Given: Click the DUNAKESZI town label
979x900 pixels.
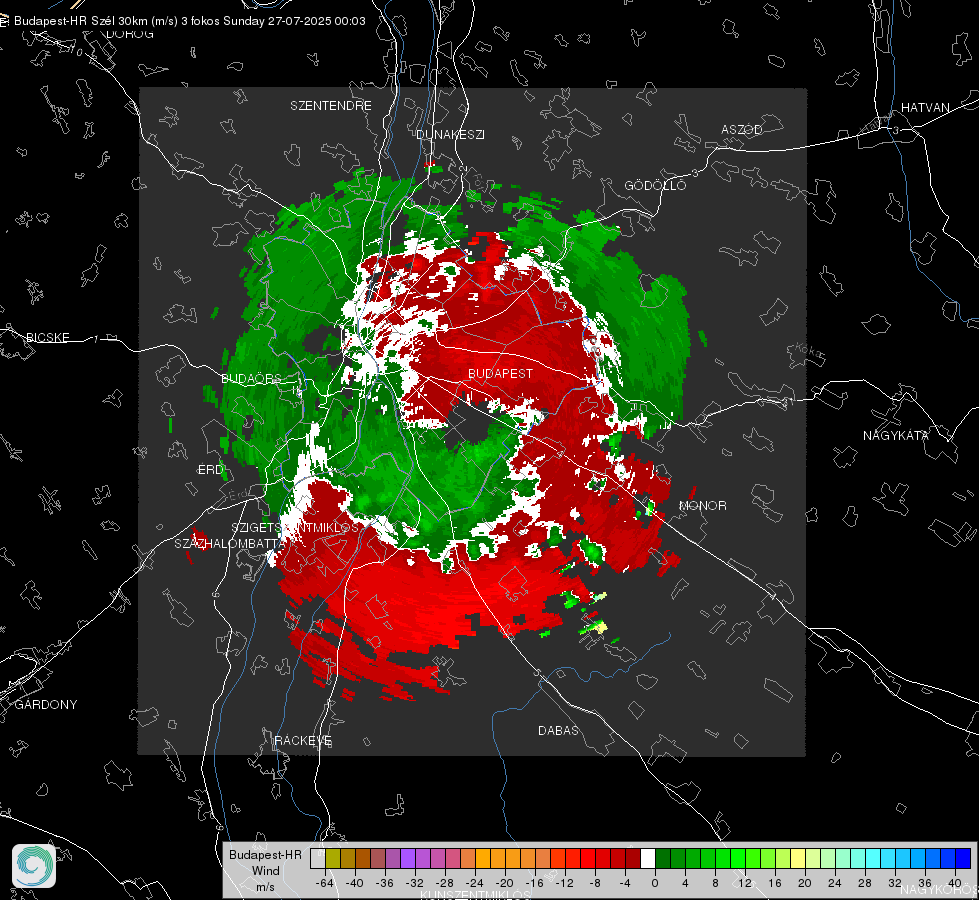Looking at the screenshot, I should (450, 134).
